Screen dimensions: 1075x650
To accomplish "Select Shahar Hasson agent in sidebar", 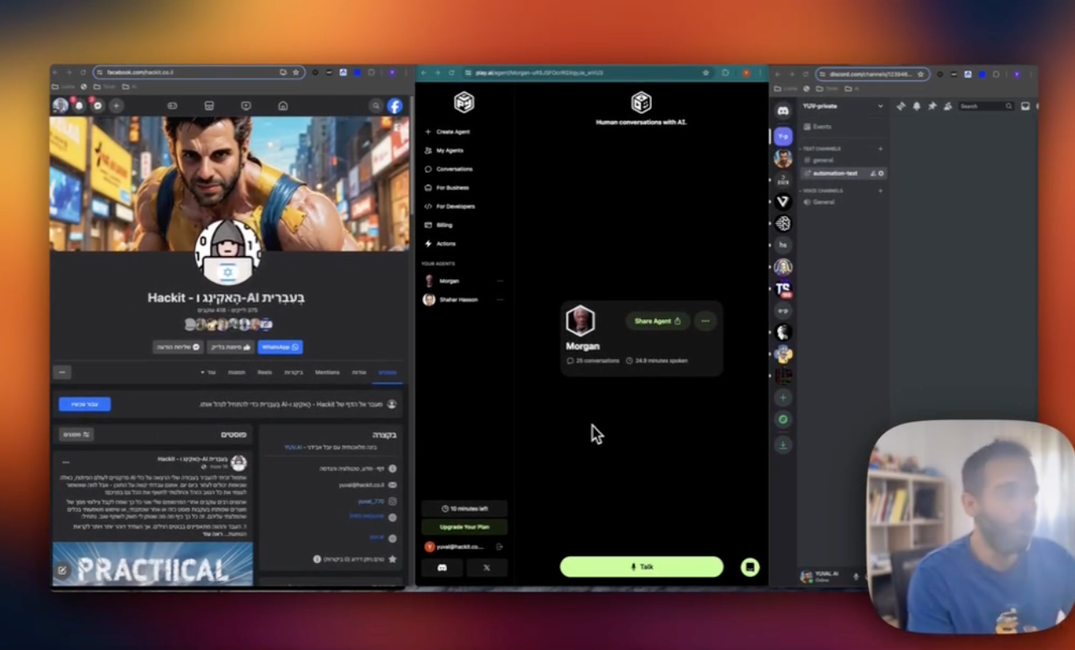I will 450,300.
